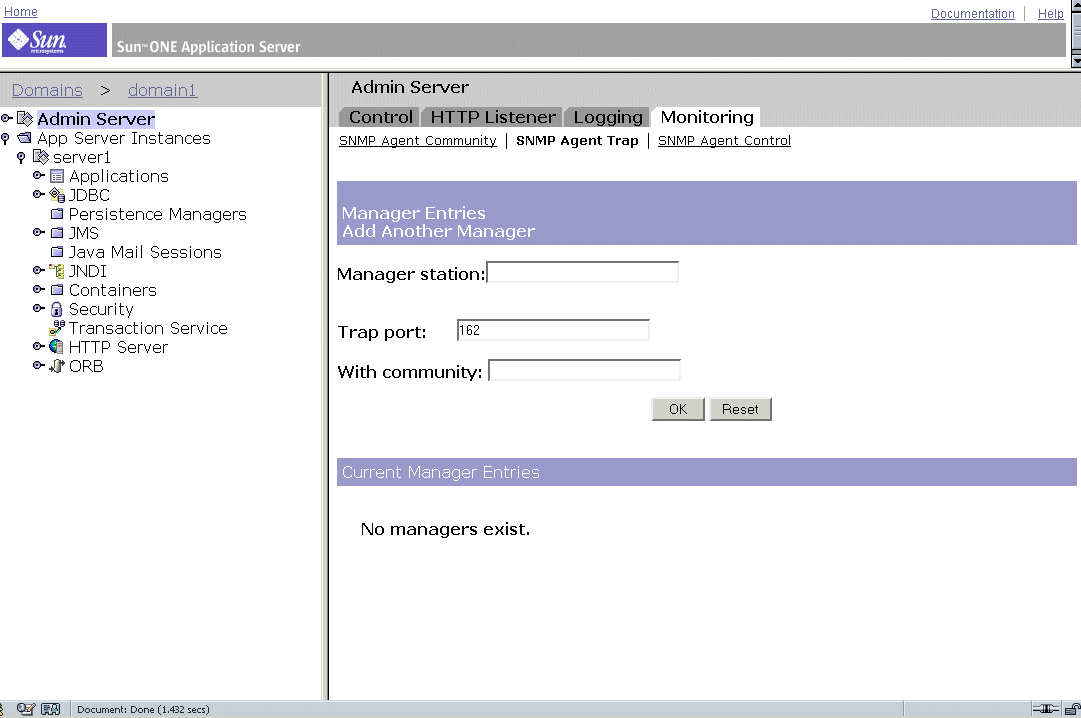Click the Reset button
Image resolution: width=1081 pixels, height=718 pixels.
click(x=740, y=408)
